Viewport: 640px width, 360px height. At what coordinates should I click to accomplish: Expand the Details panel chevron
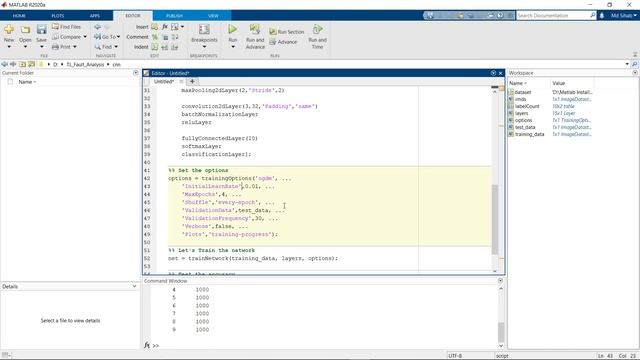134,287
